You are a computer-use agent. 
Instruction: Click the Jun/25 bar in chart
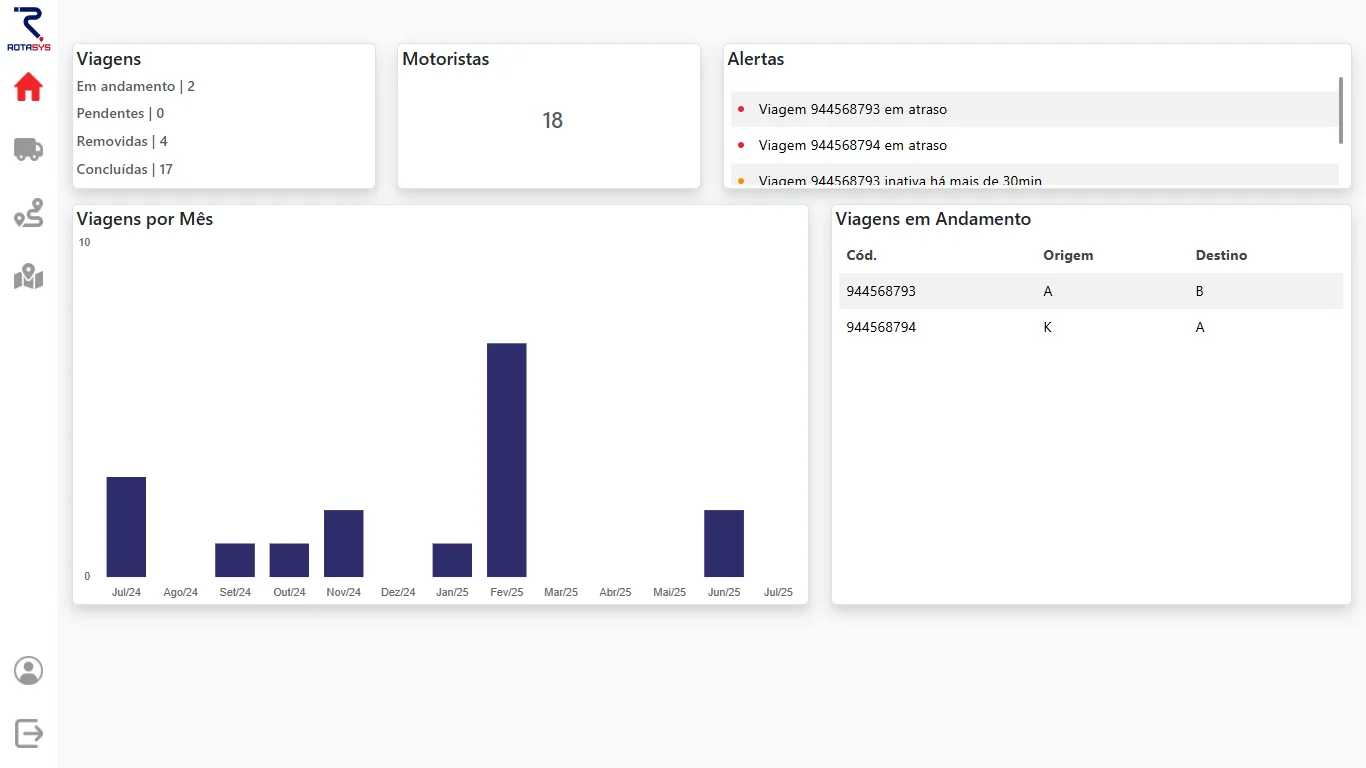(x=723, y=543)
